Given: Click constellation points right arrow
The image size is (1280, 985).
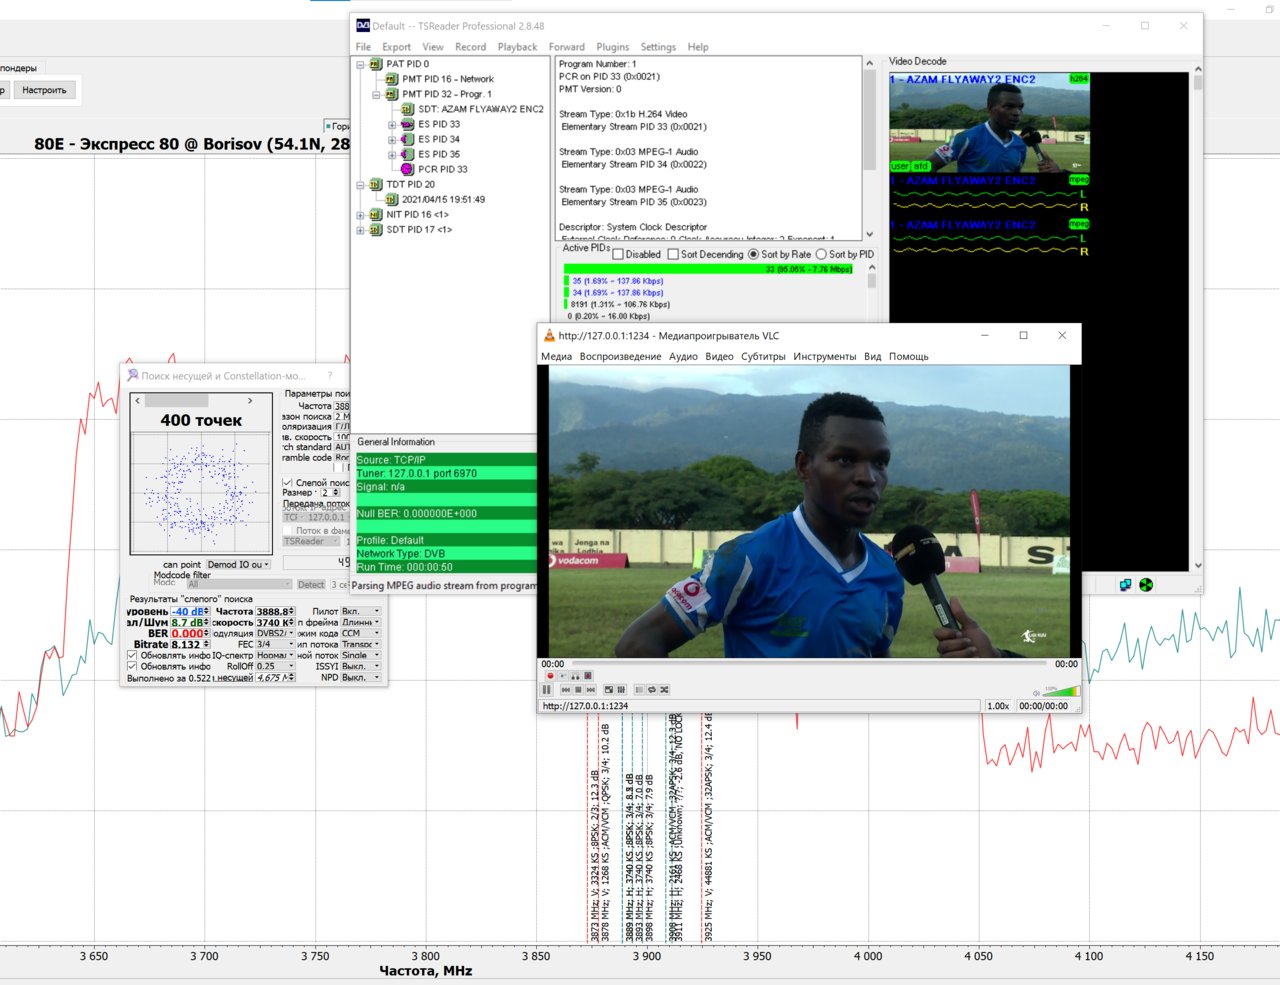Looking at the screenshot, I should tap(250, 400).
